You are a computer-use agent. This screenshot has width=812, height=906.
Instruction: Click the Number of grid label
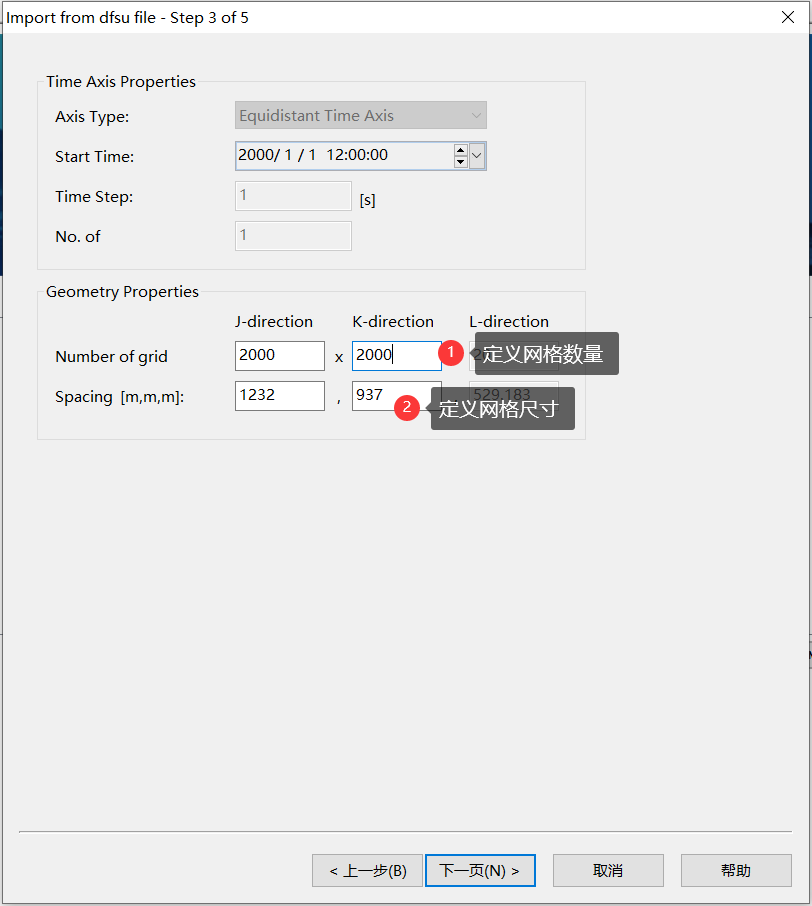point(112,357)
